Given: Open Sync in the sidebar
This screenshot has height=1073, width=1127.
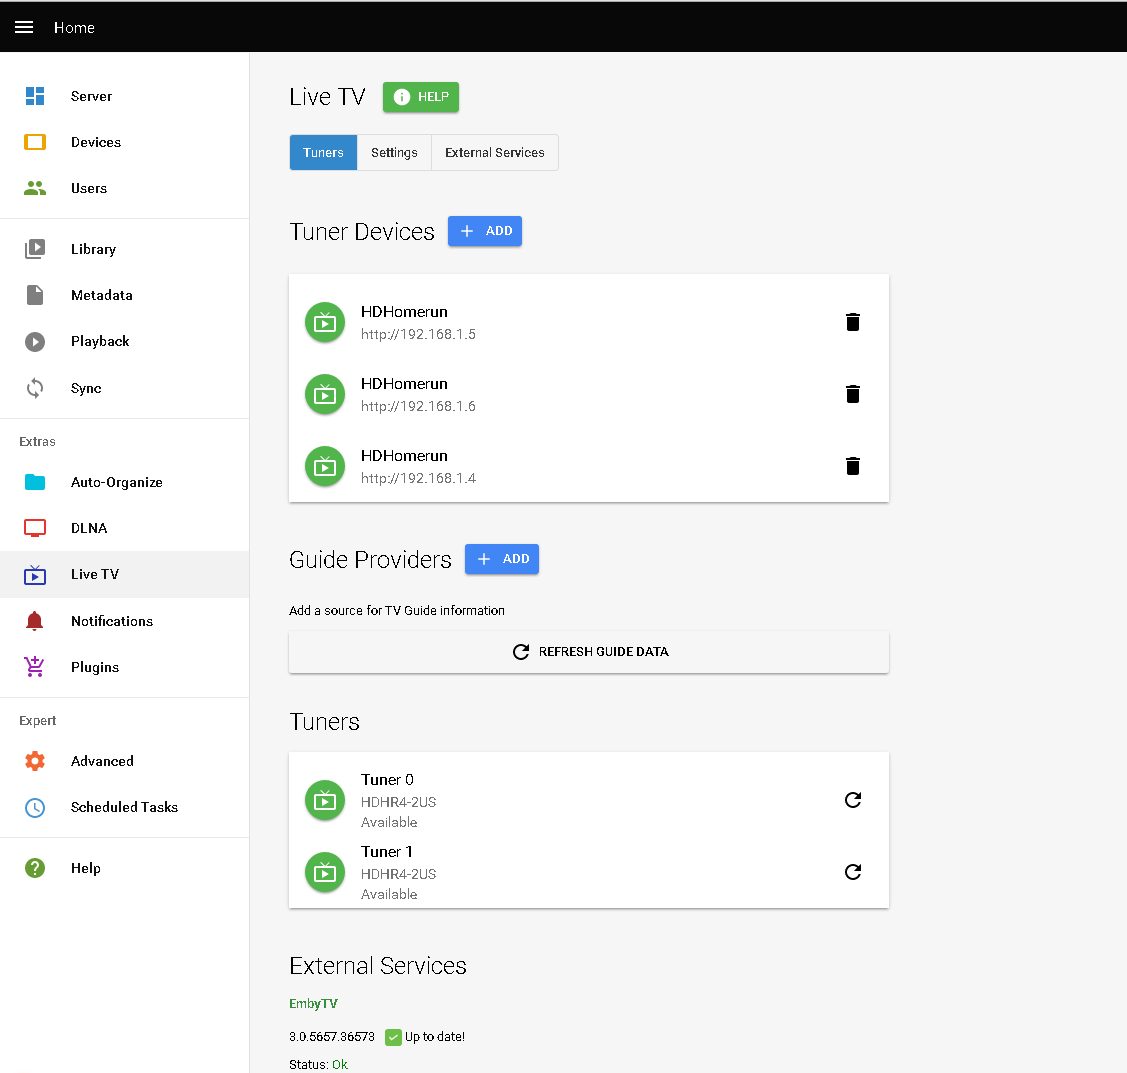Looking at the screenshot, I should coord(125,388).
